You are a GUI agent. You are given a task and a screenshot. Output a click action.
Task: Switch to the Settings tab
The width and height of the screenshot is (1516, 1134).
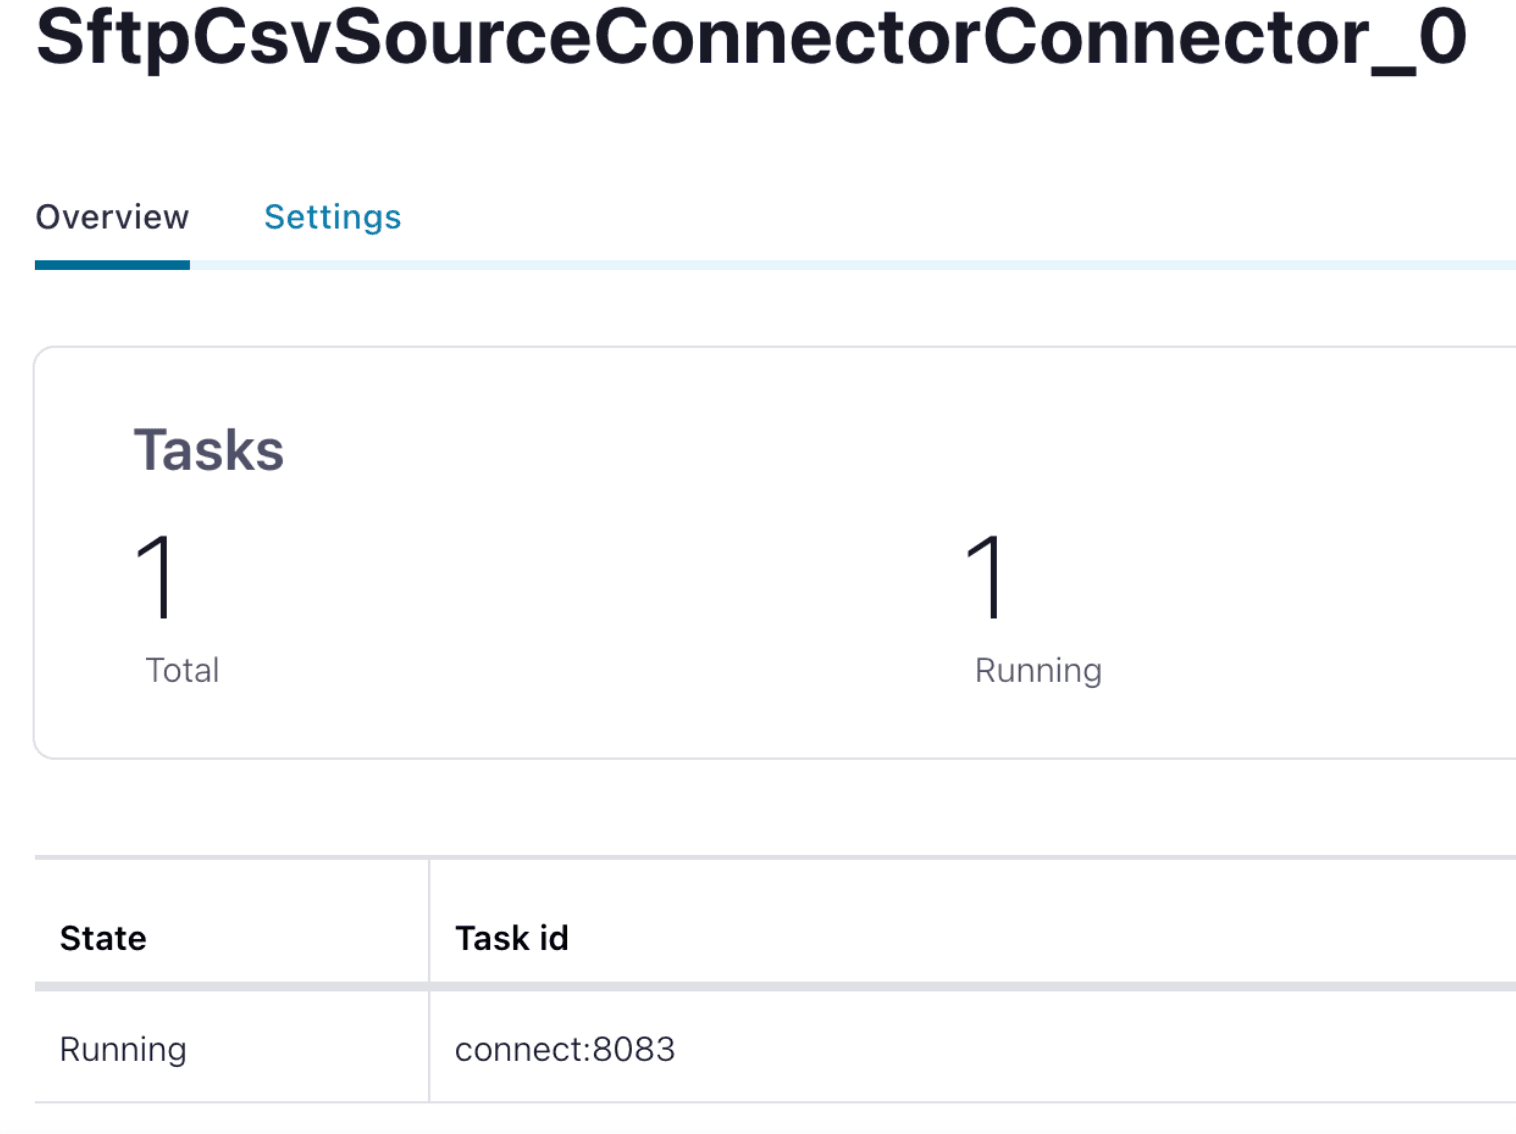tap(332, 217)
